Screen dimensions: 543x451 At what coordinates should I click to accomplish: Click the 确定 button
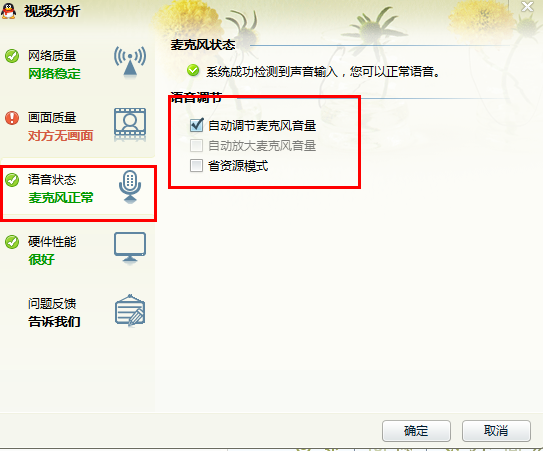[x=416, y=431]
